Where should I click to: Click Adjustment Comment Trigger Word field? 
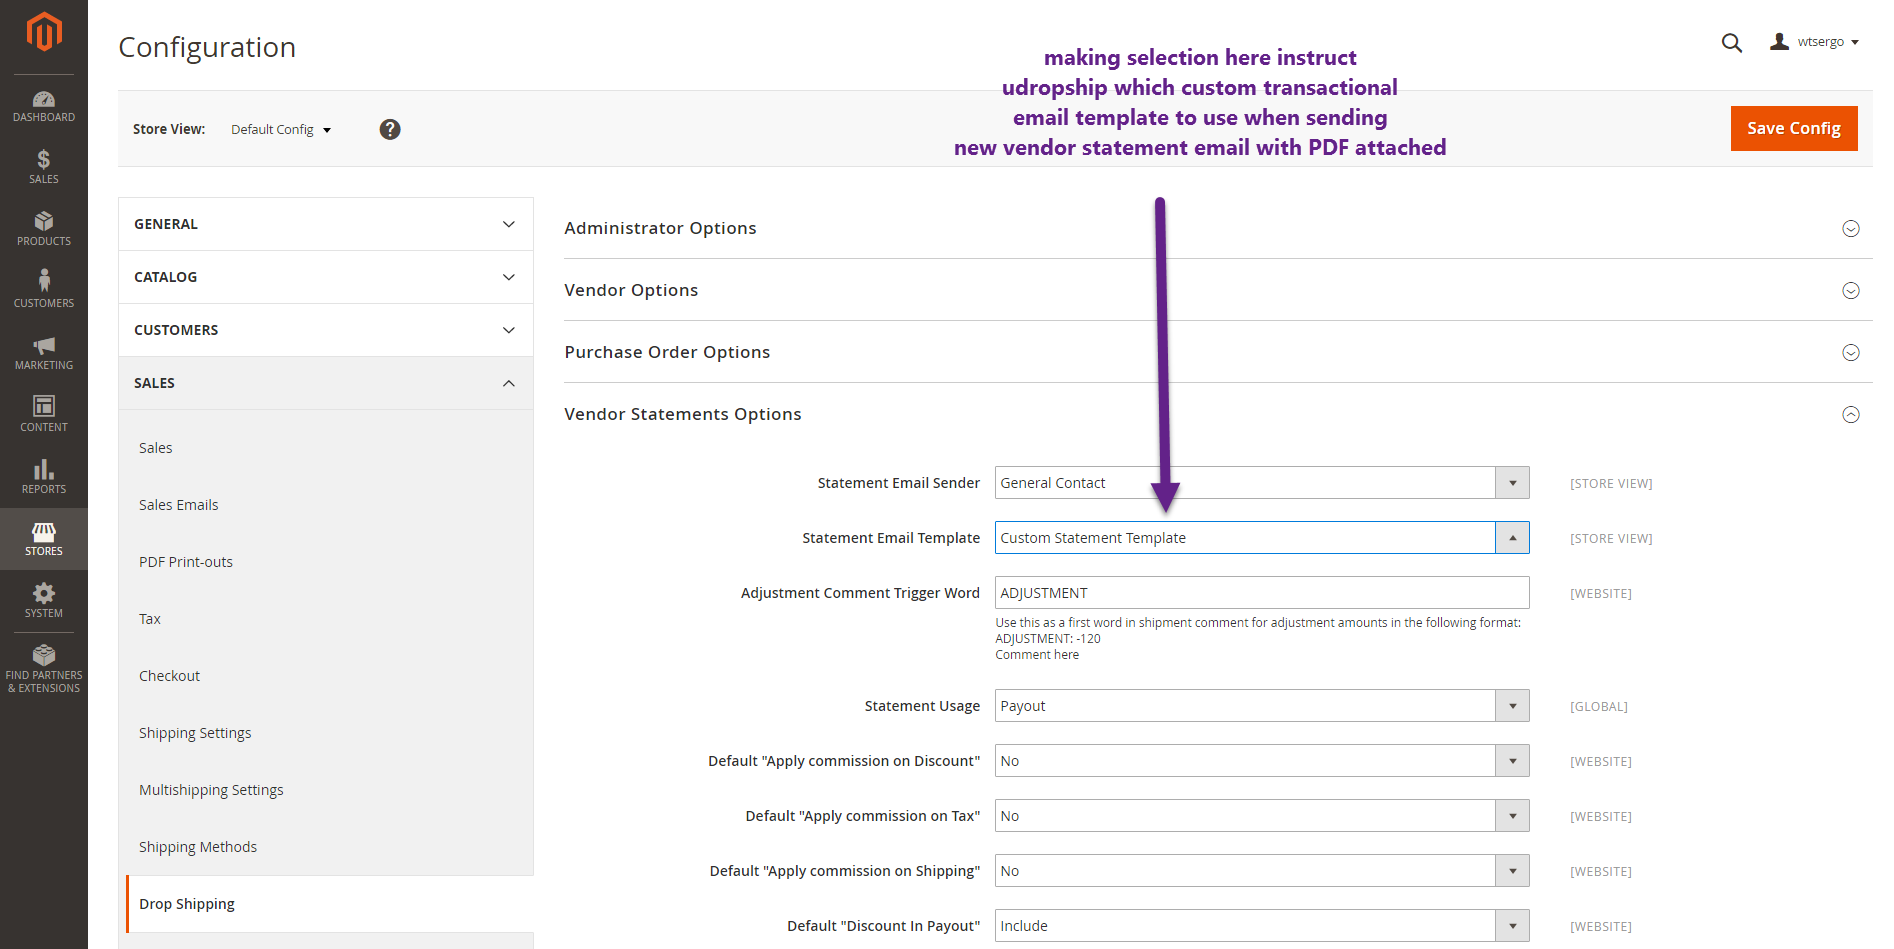[x=1262, y=593]
